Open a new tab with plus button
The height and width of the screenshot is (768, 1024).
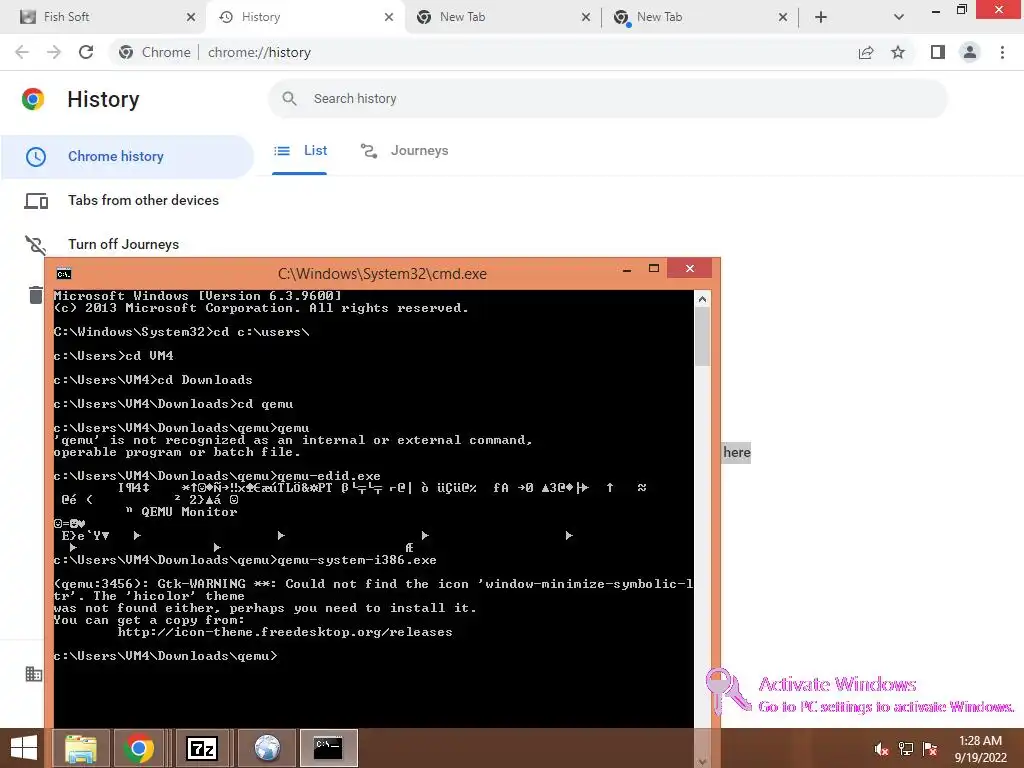[x=821, y=17]
